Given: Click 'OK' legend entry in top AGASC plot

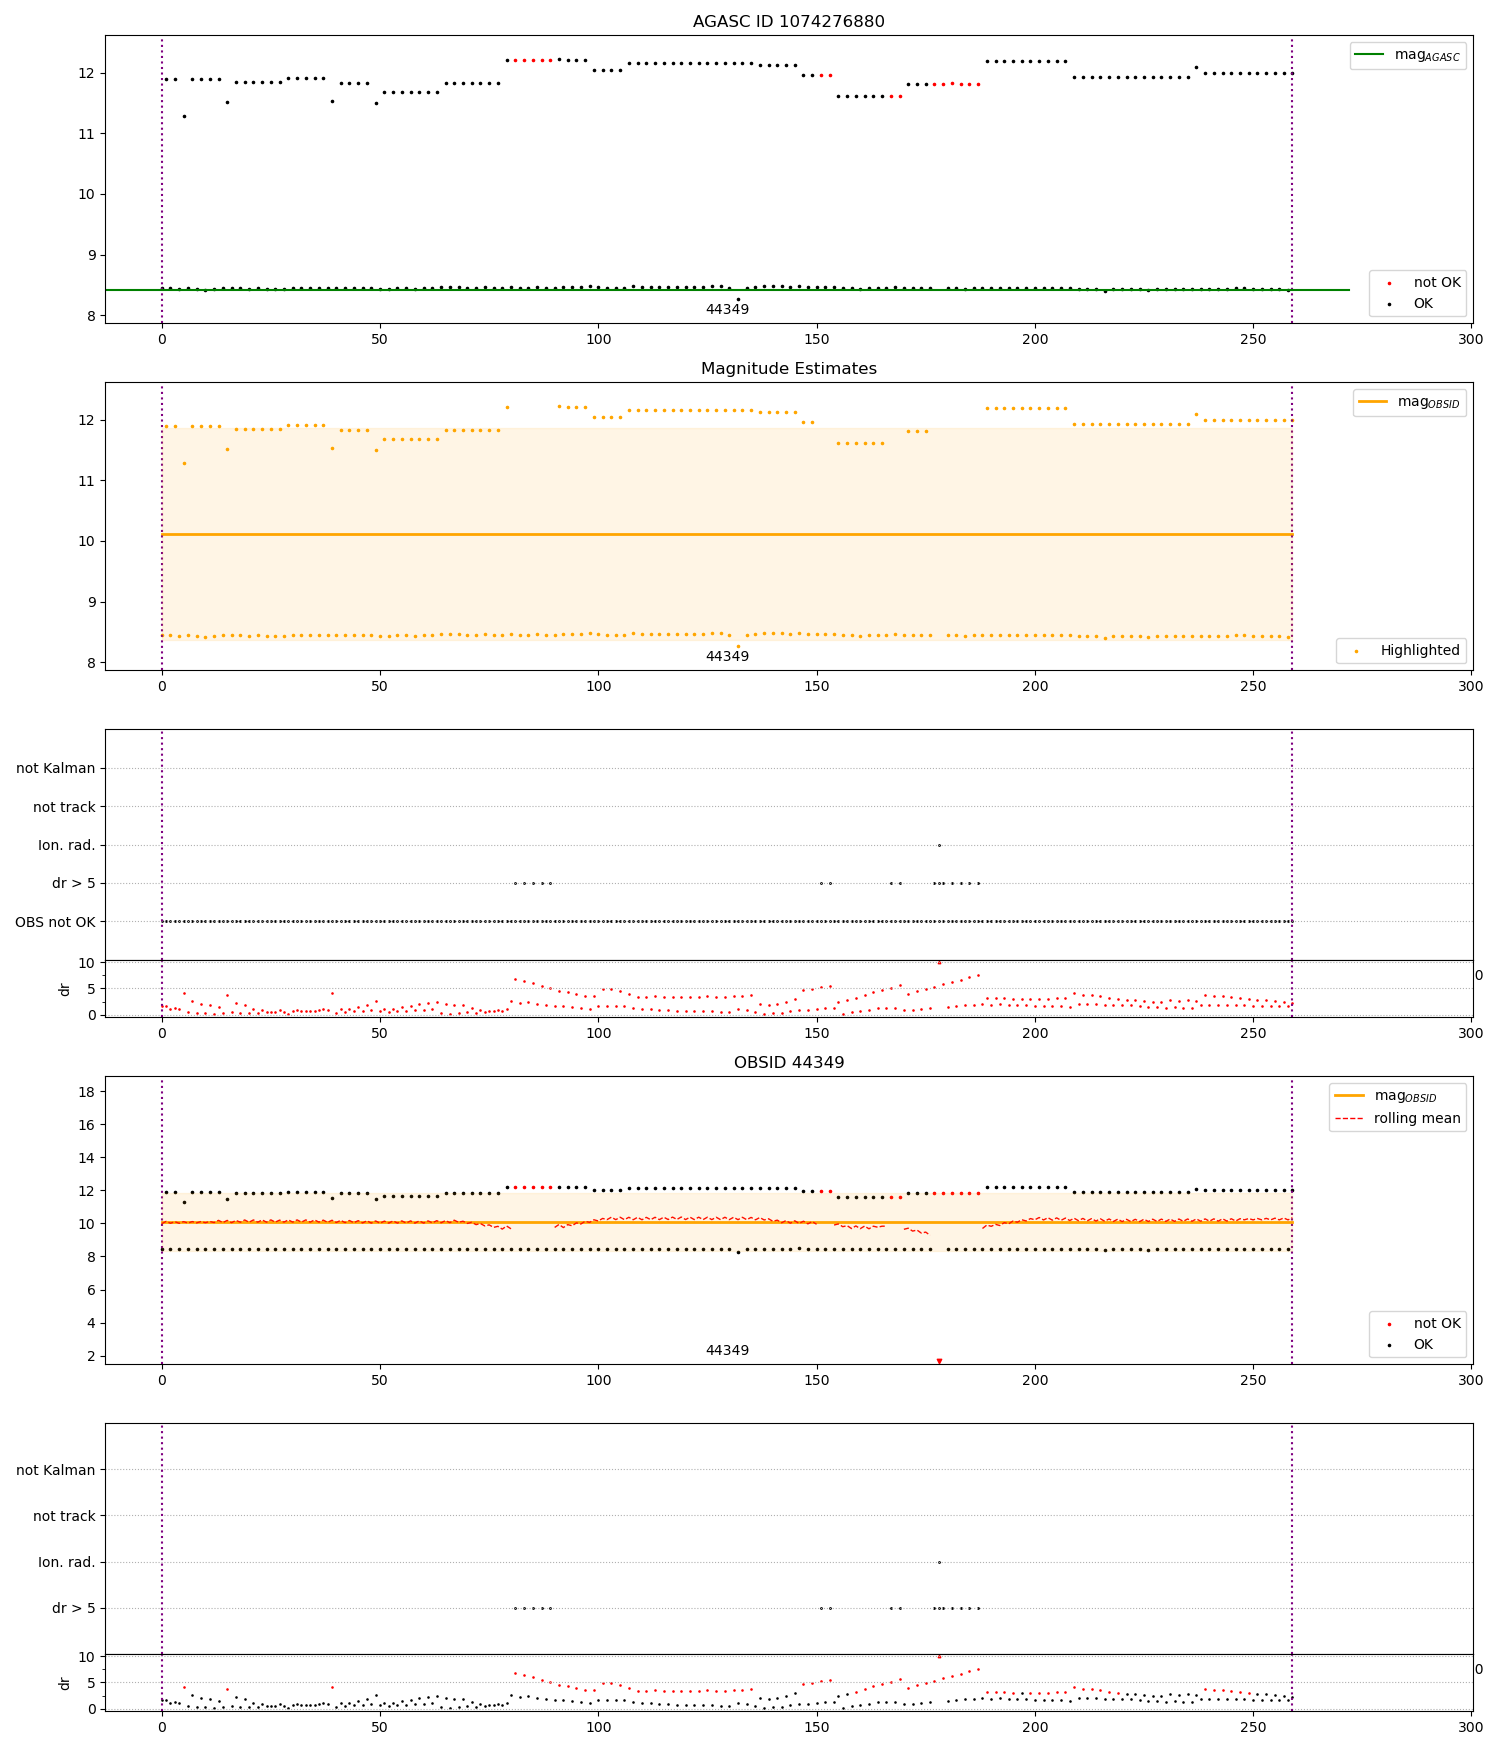Looking at the screenshot, I should click(1408, 304).
